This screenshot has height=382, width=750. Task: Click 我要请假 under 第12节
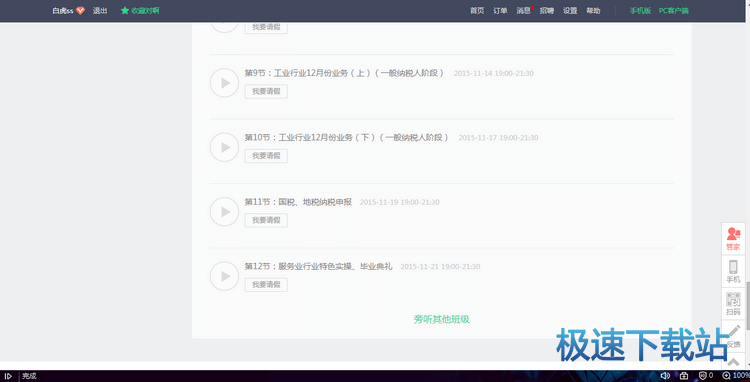click(266, 284)
